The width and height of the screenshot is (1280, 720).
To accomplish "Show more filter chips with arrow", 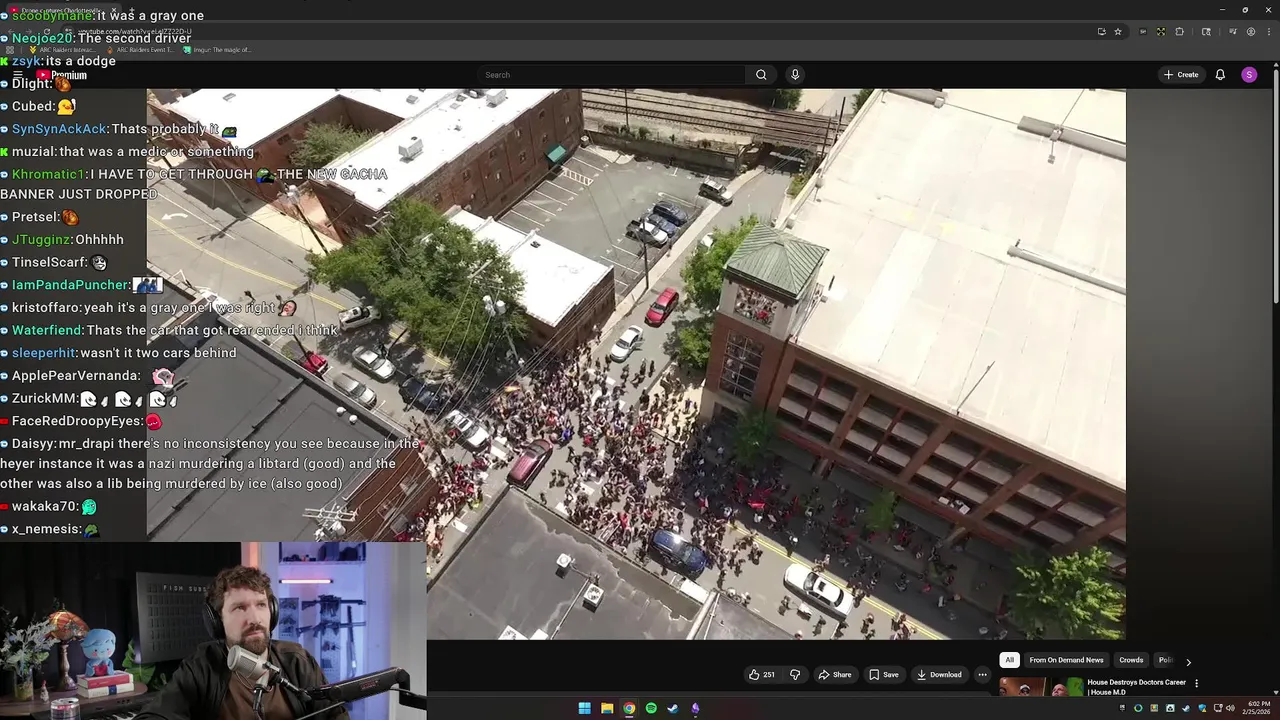I will [1188, 661].
